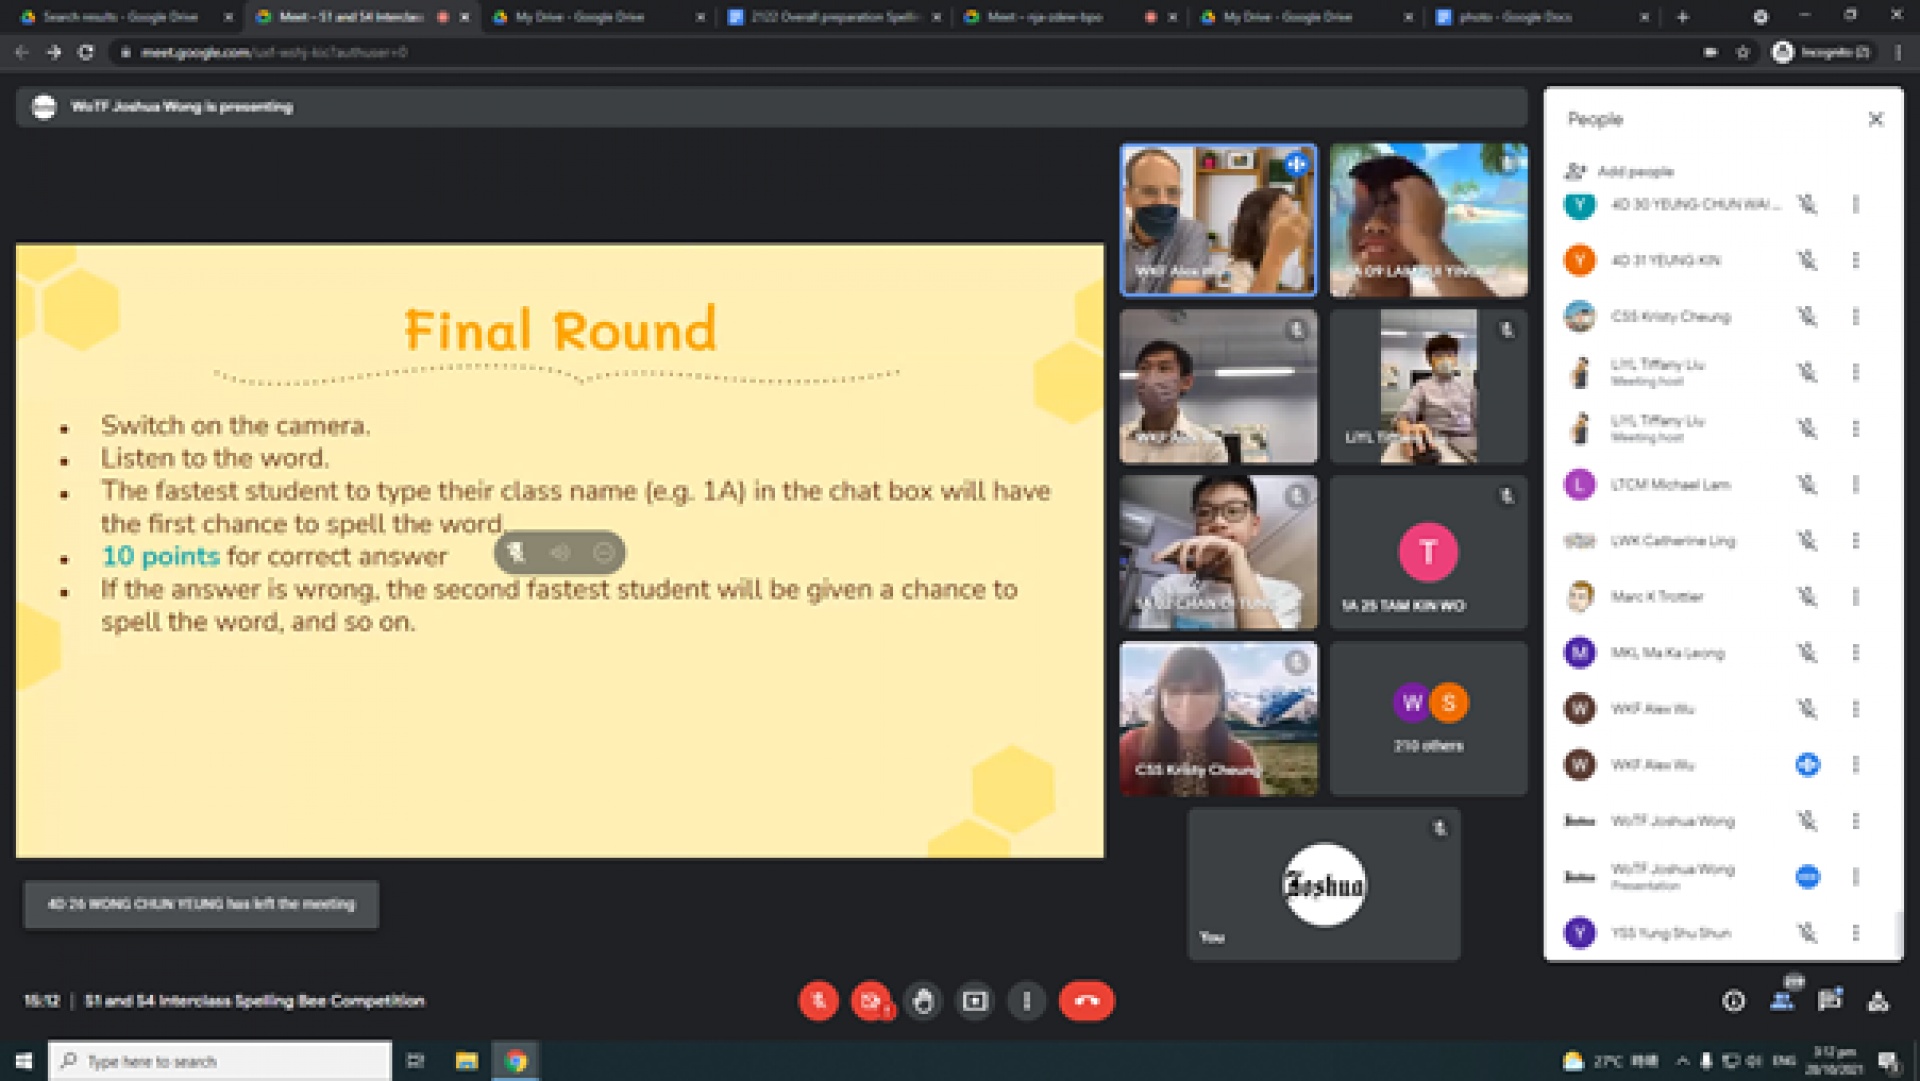Switch to Search results - Google Drive tab
The height and width of the screenshot is (1081, 1920).
point(120,17)
